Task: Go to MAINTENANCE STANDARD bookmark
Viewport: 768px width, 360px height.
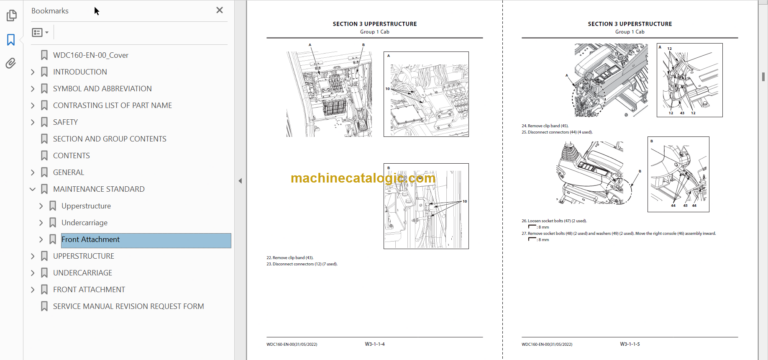Action: pyautogui.click(x=99, y=189)
